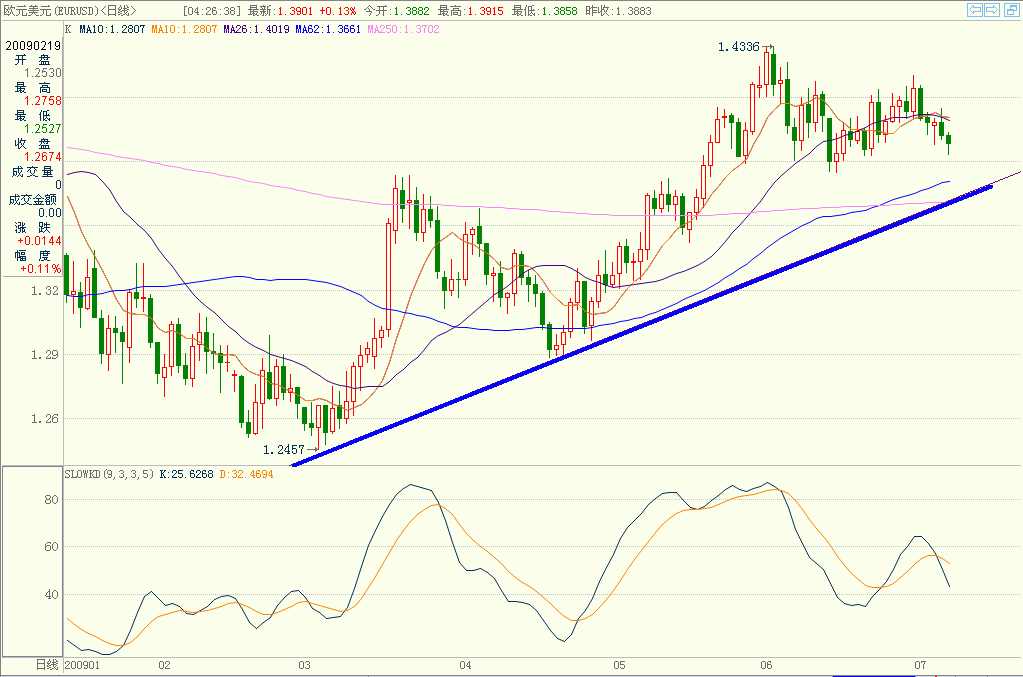Click the K:25.6268 stochastic value

click(x=187, y=474)
